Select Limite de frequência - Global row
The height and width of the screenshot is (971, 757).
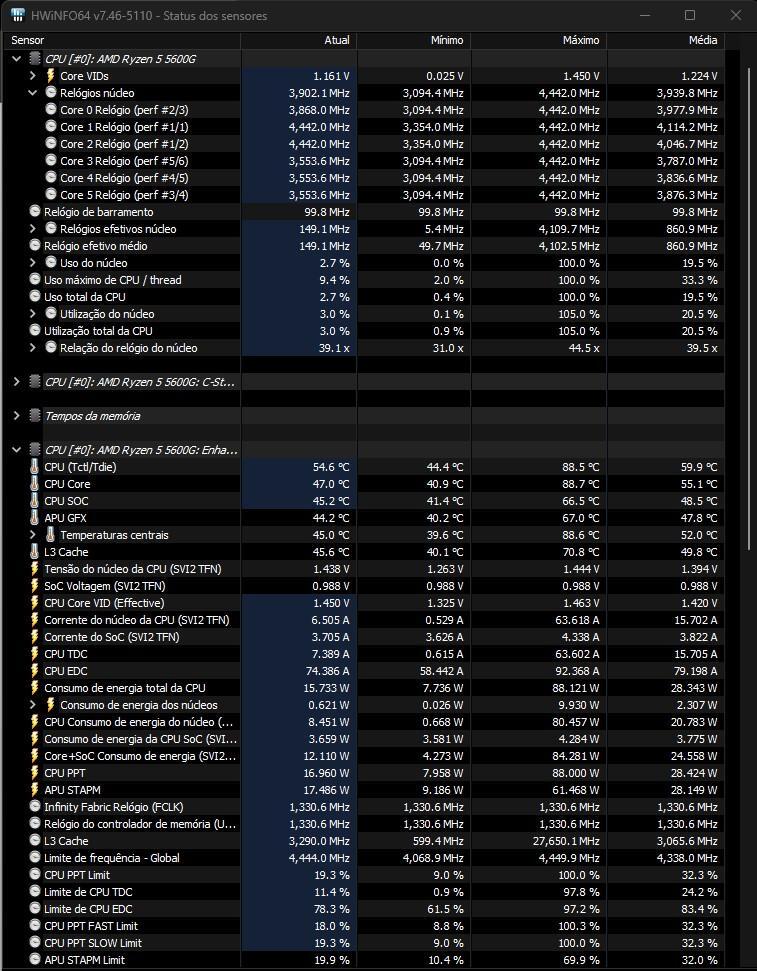[x=364, y=858]
